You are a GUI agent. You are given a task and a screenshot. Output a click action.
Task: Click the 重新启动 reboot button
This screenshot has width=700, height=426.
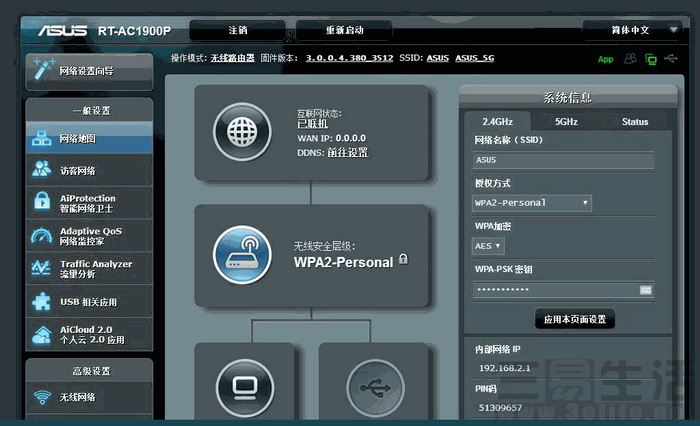click(344, 30)
